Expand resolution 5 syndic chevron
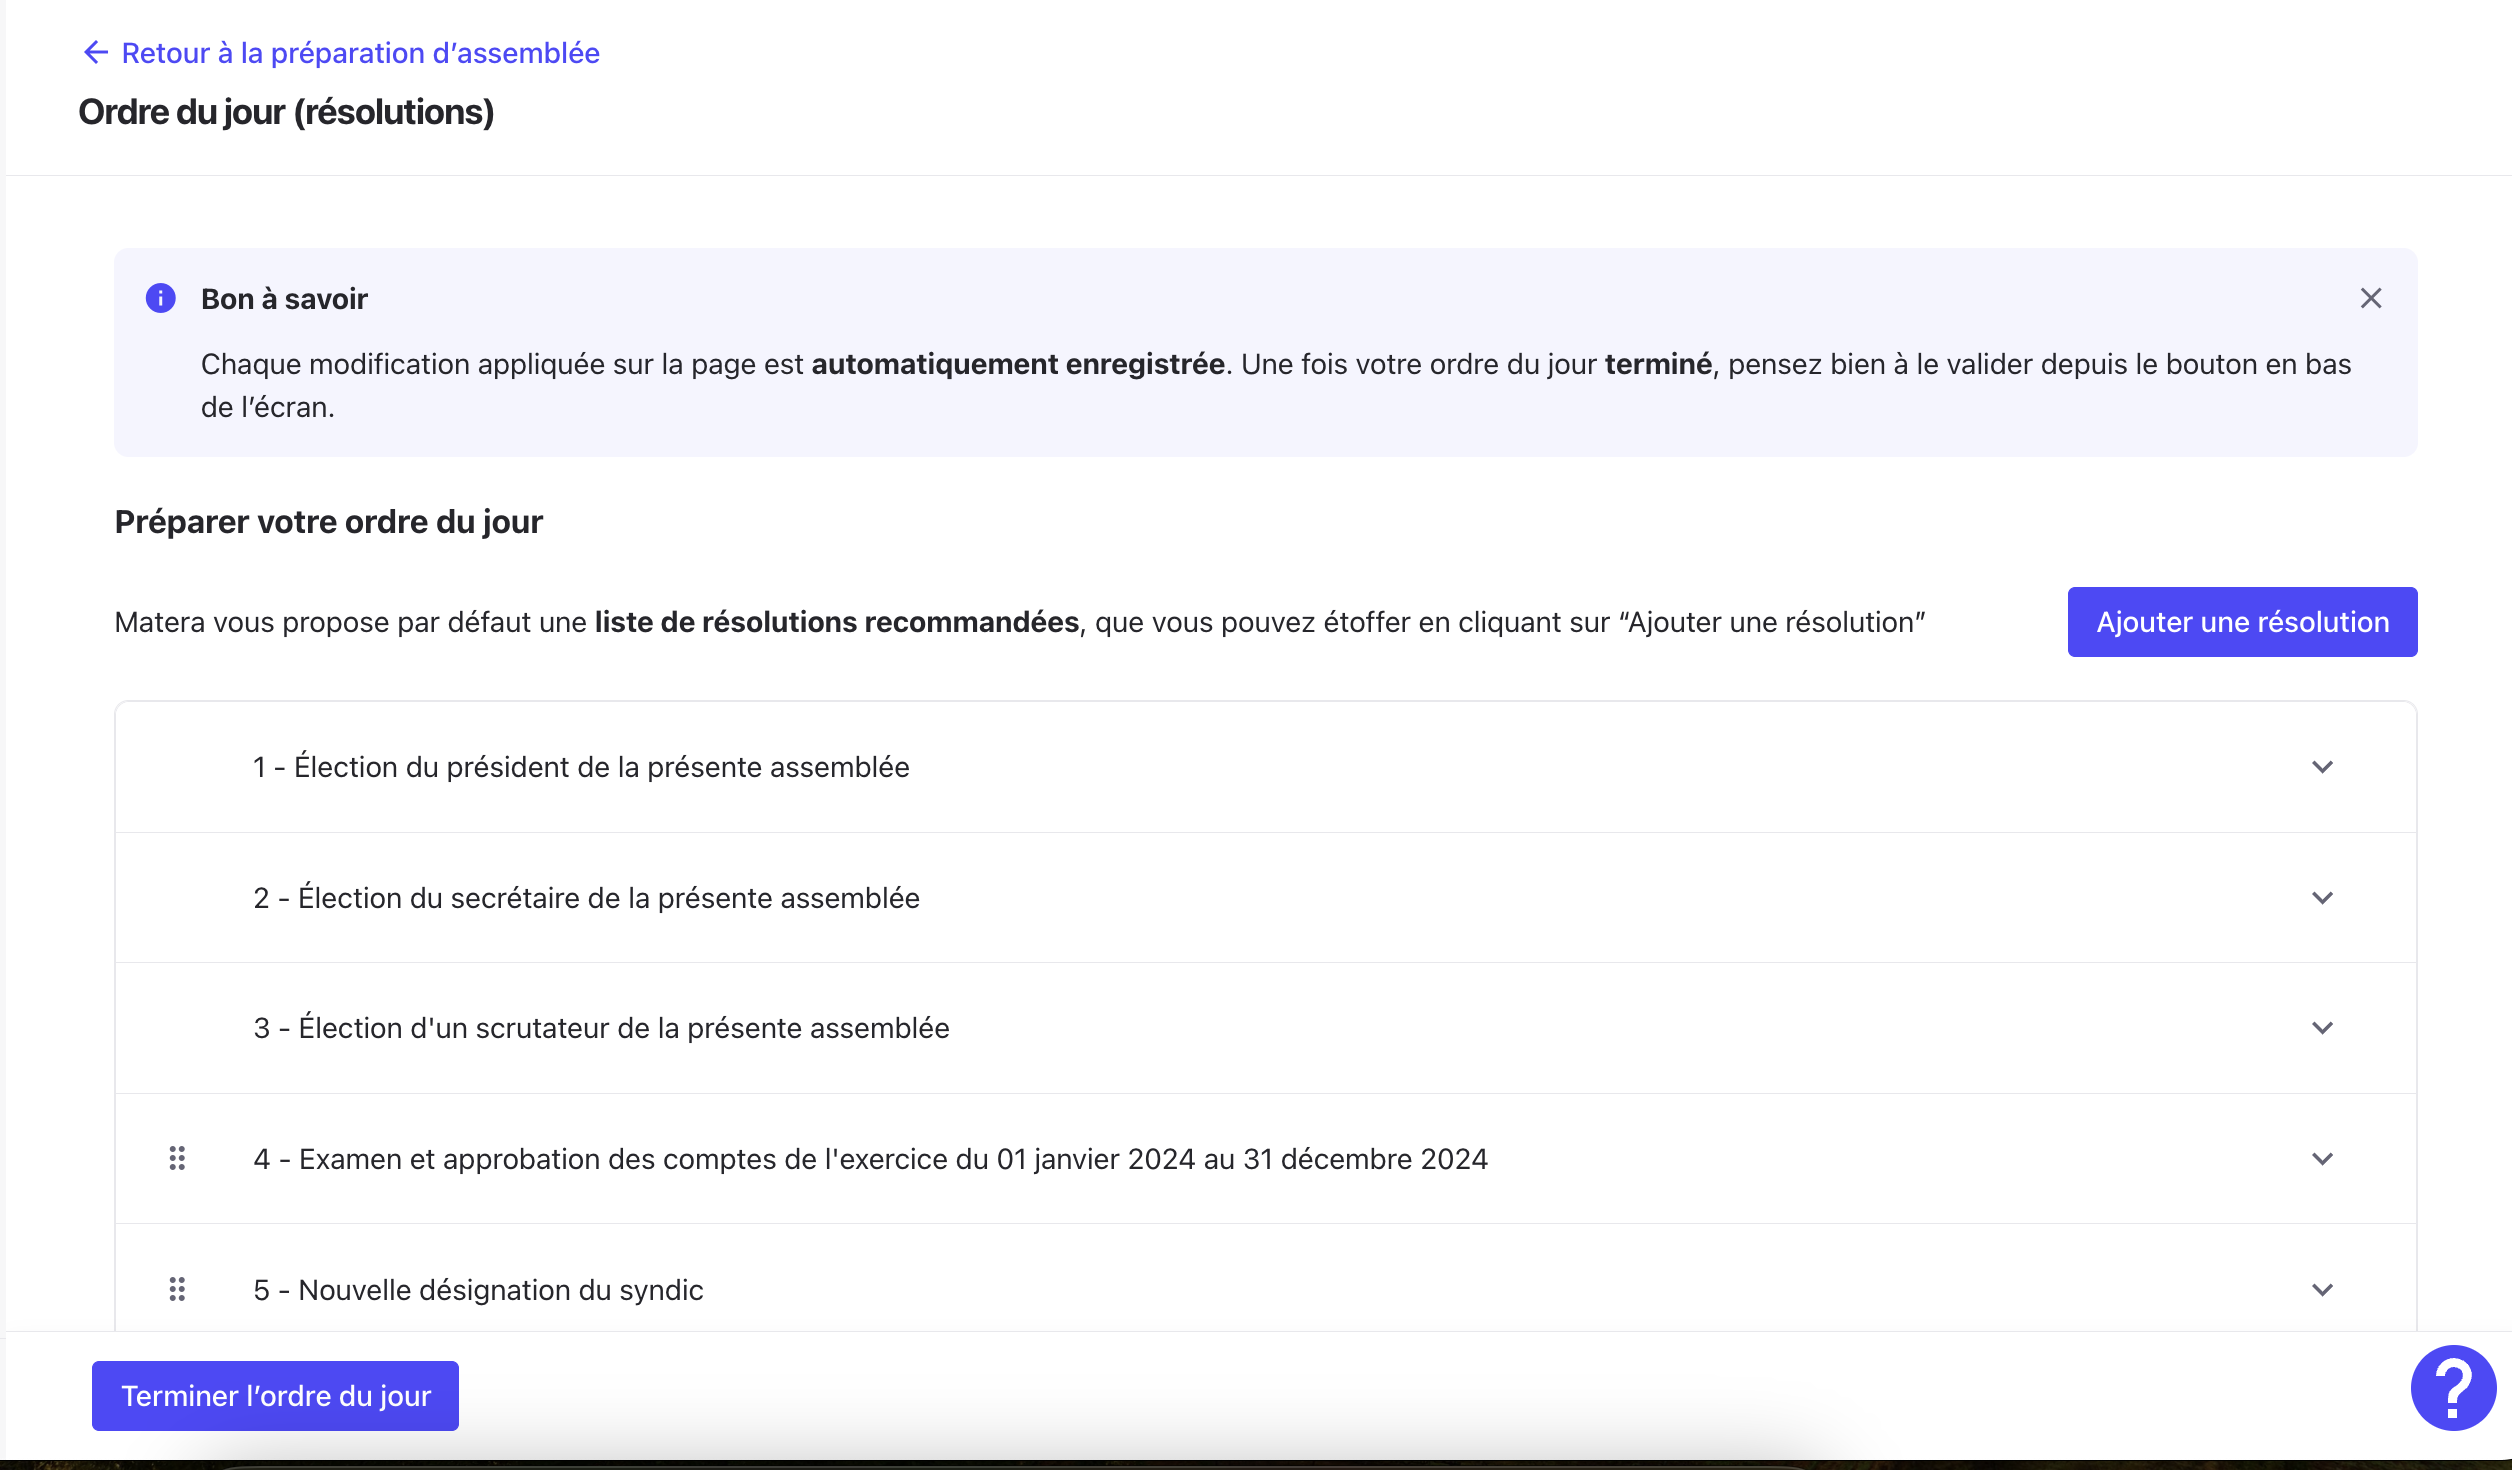 [2322, 1290]
